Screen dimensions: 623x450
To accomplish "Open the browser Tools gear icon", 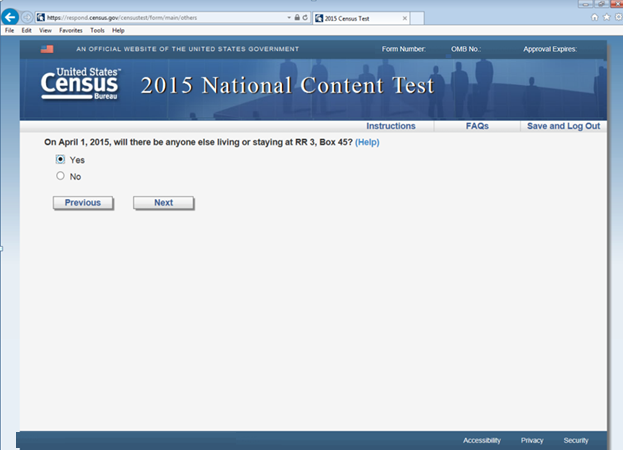I will coord(618,17).
